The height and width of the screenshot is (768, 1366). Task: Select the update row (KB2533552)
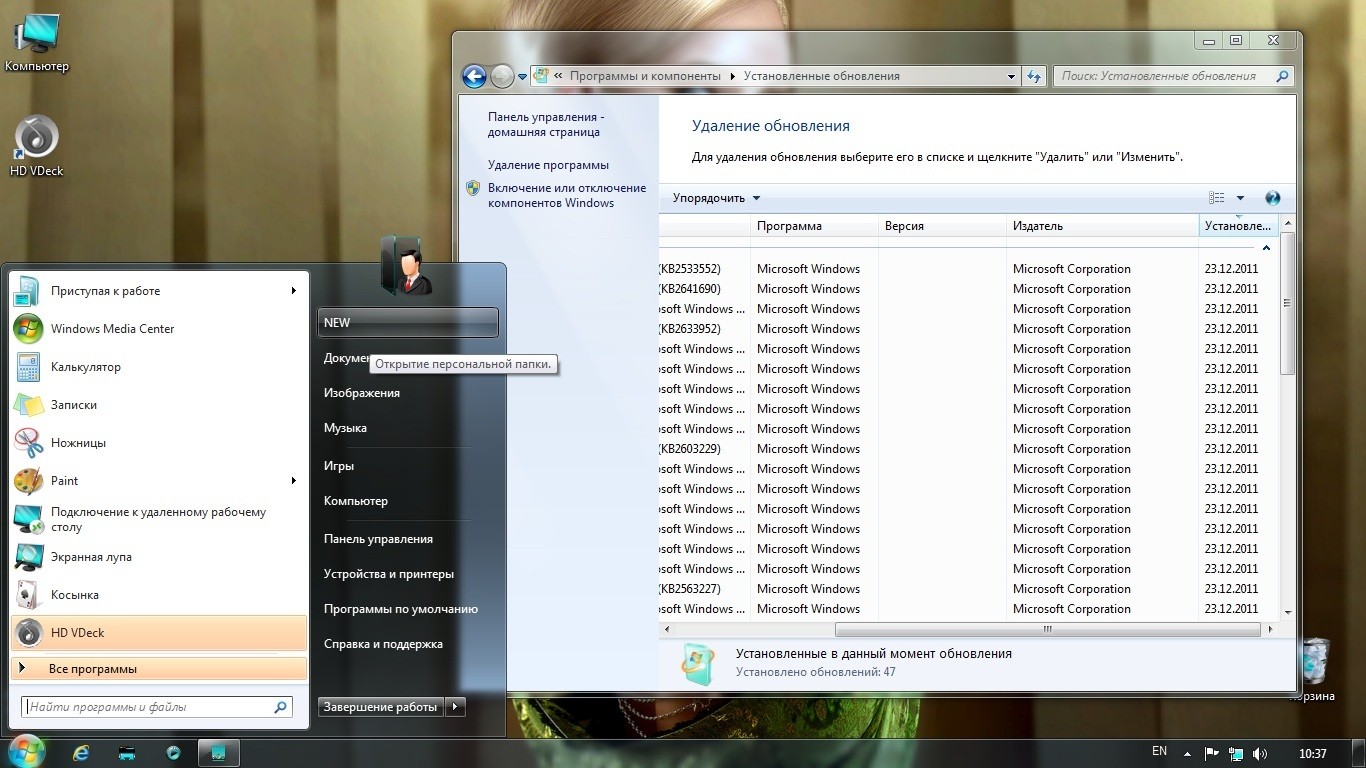pos(968,269)
